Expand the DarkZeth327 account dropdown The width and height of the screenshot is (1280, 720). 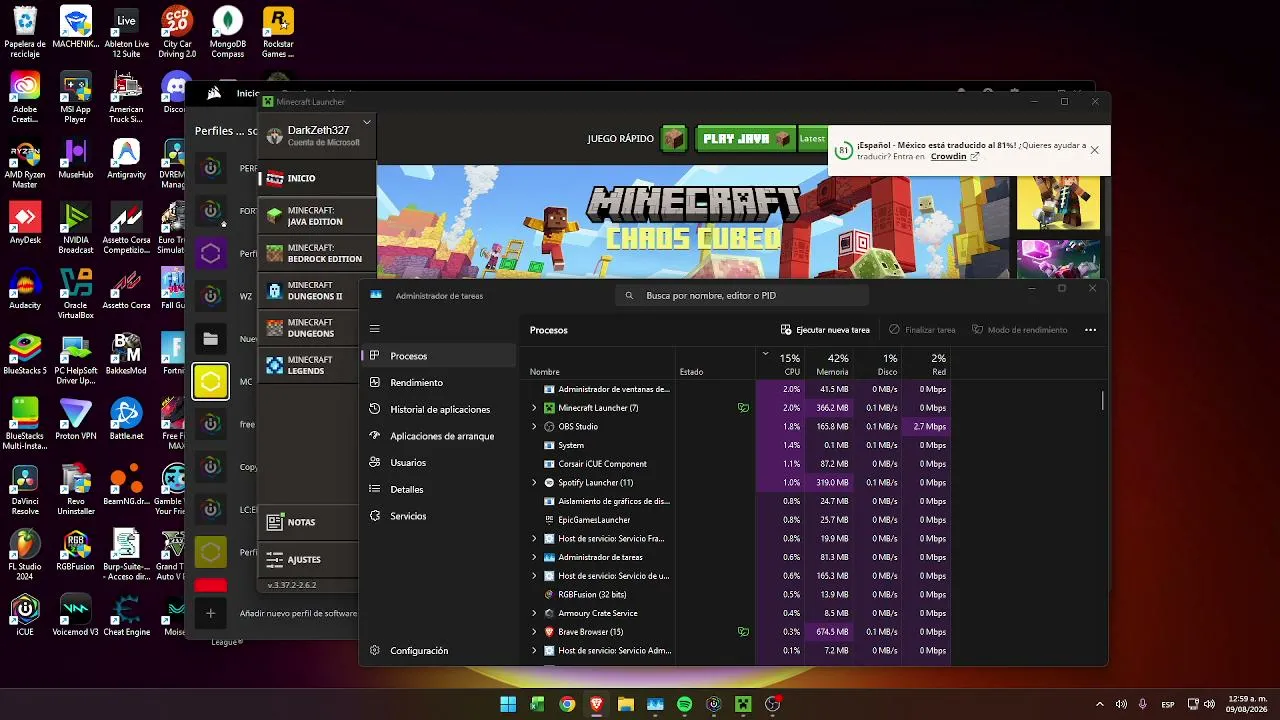coord(367,122)
